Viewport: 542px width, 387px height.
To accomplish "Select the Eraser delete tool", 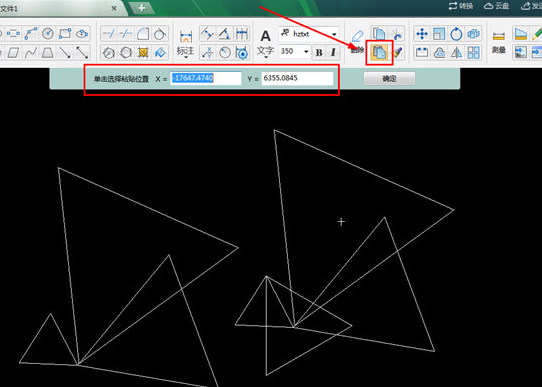I will pos(357,36).
